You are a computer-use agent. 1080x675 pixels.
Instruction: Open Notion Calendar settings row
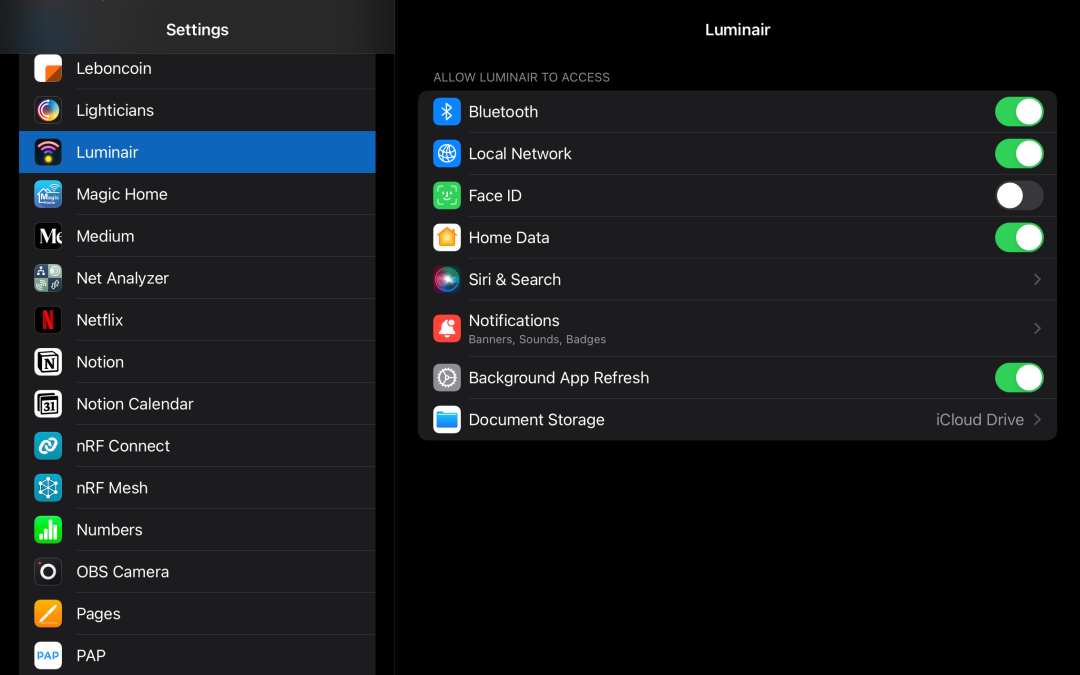[x=135, y=404]
